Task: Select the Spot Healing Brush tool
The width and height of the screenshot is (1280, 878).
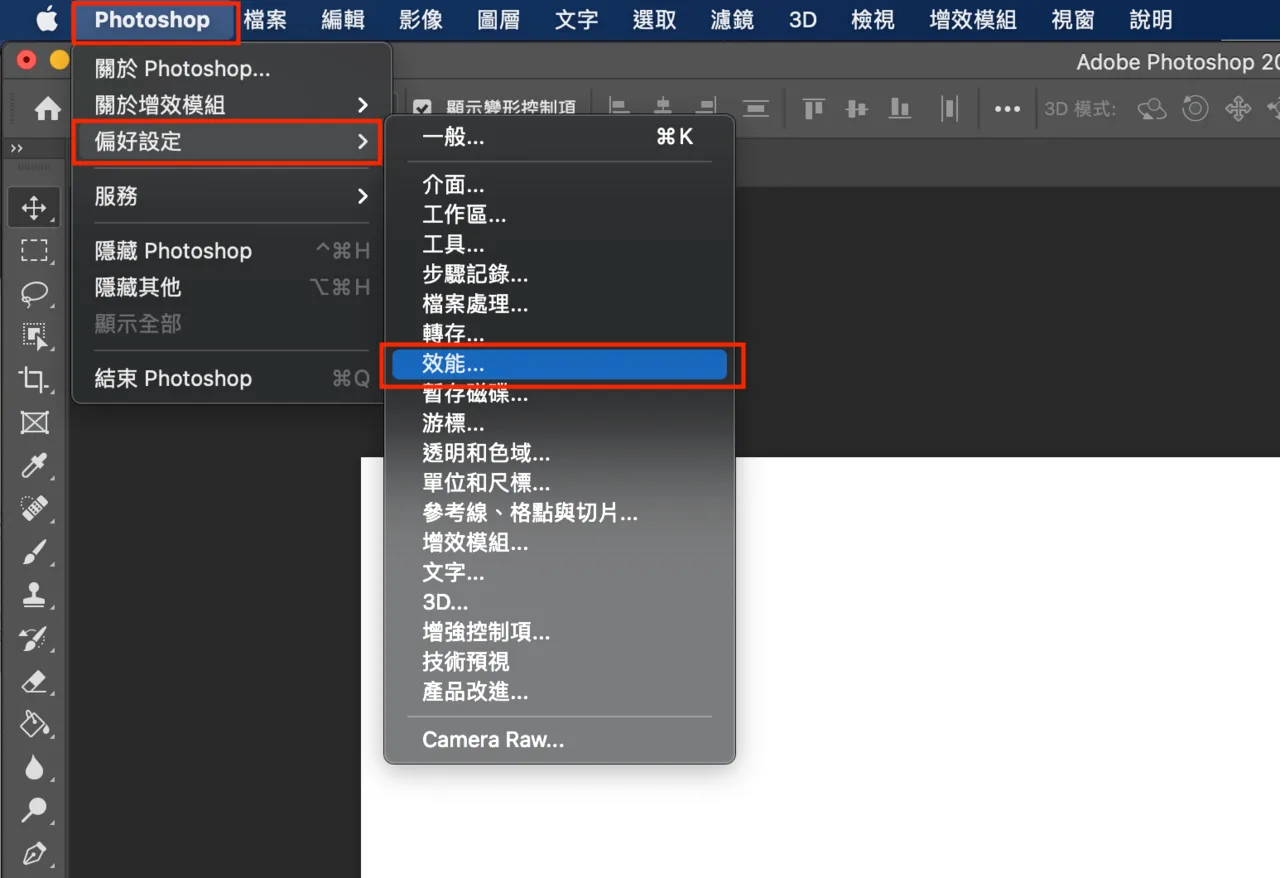Action: 35,508
